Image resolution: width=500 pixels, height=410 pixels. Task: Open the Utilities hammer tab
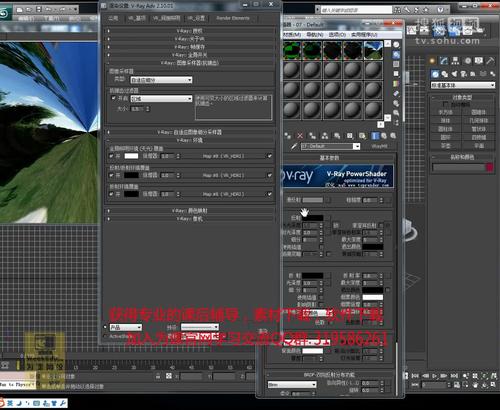(x=490, y=61)
